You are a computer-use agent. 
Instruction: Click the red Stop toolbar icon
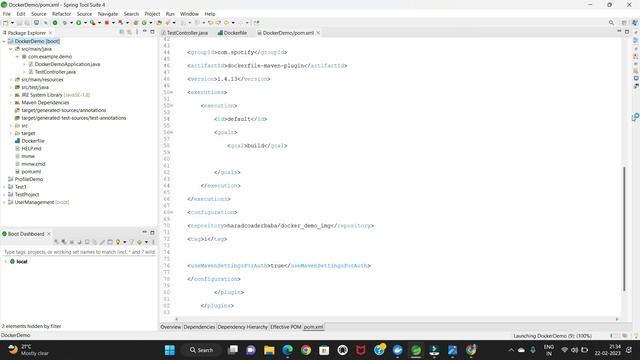[x=107, y=23]
